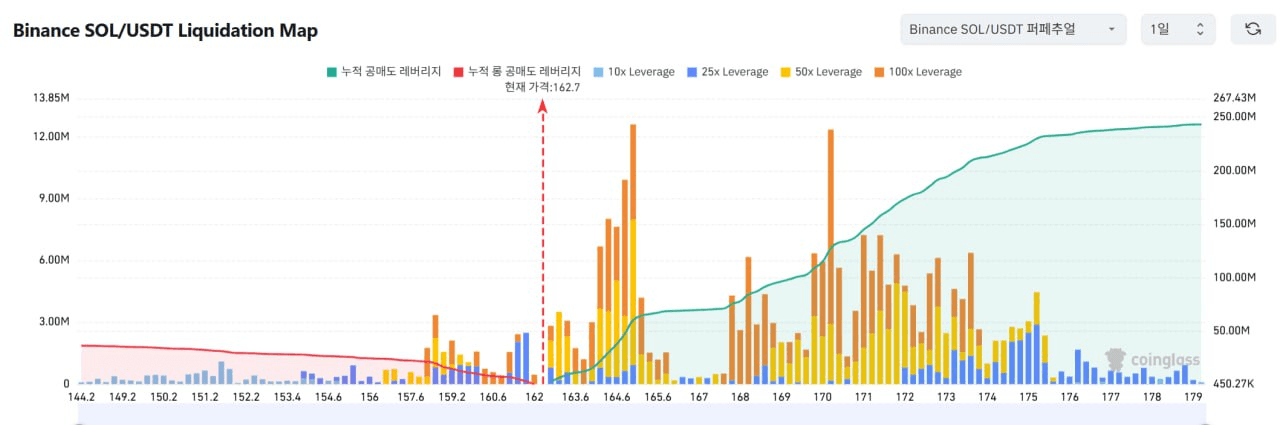1280x425 pixels.
Task: Click the 200.00M right axis label
Action: click(x=1233, y=171)
